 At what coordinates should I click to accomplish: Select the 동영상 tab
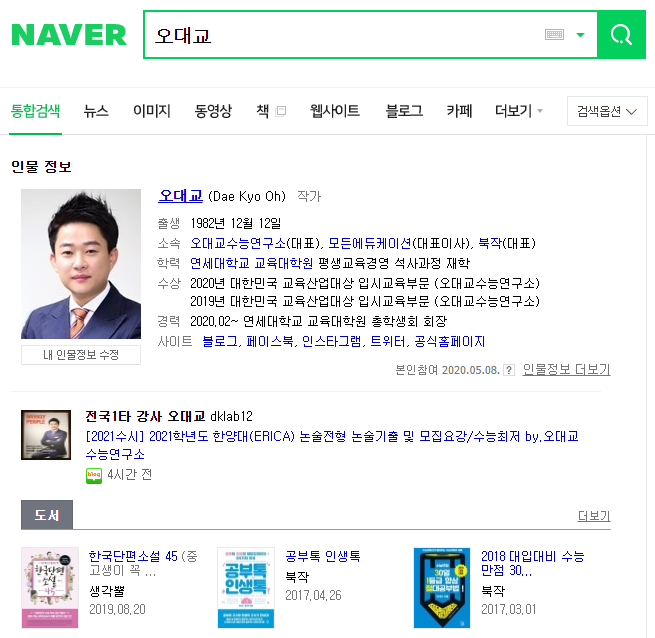point(213,111)
